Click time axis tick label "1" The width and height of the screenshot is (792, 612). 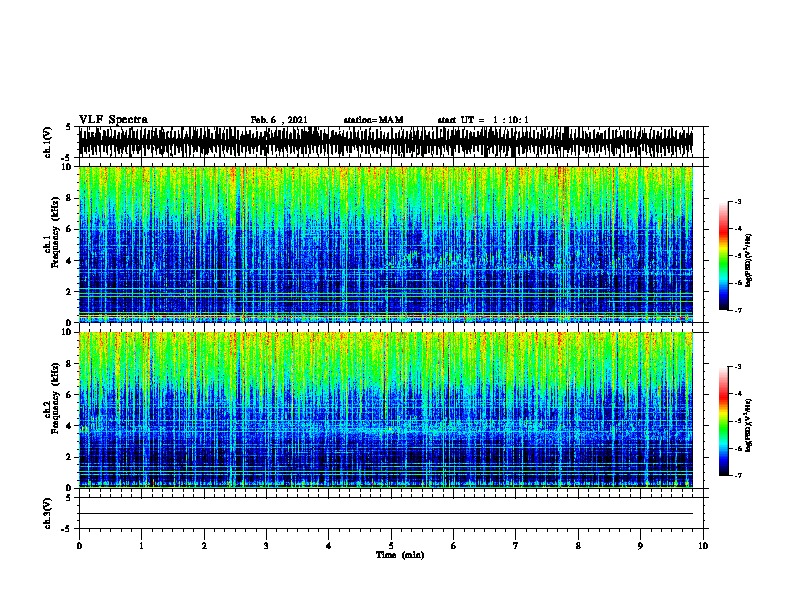[x=141, y=545]
